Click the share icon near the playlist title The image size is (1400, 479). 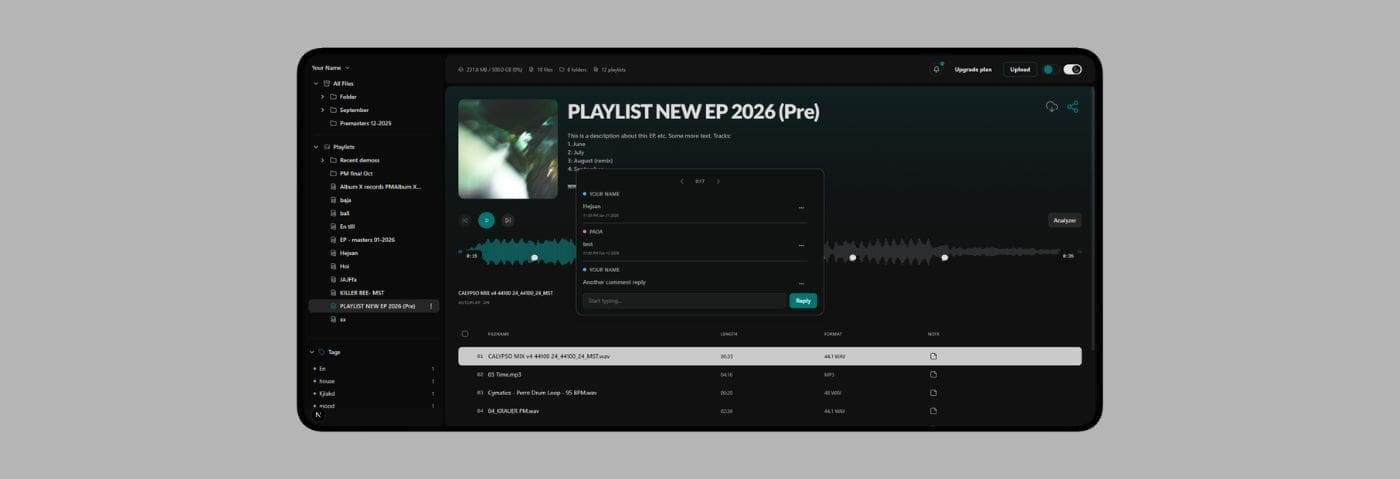tap(1073, 107)
